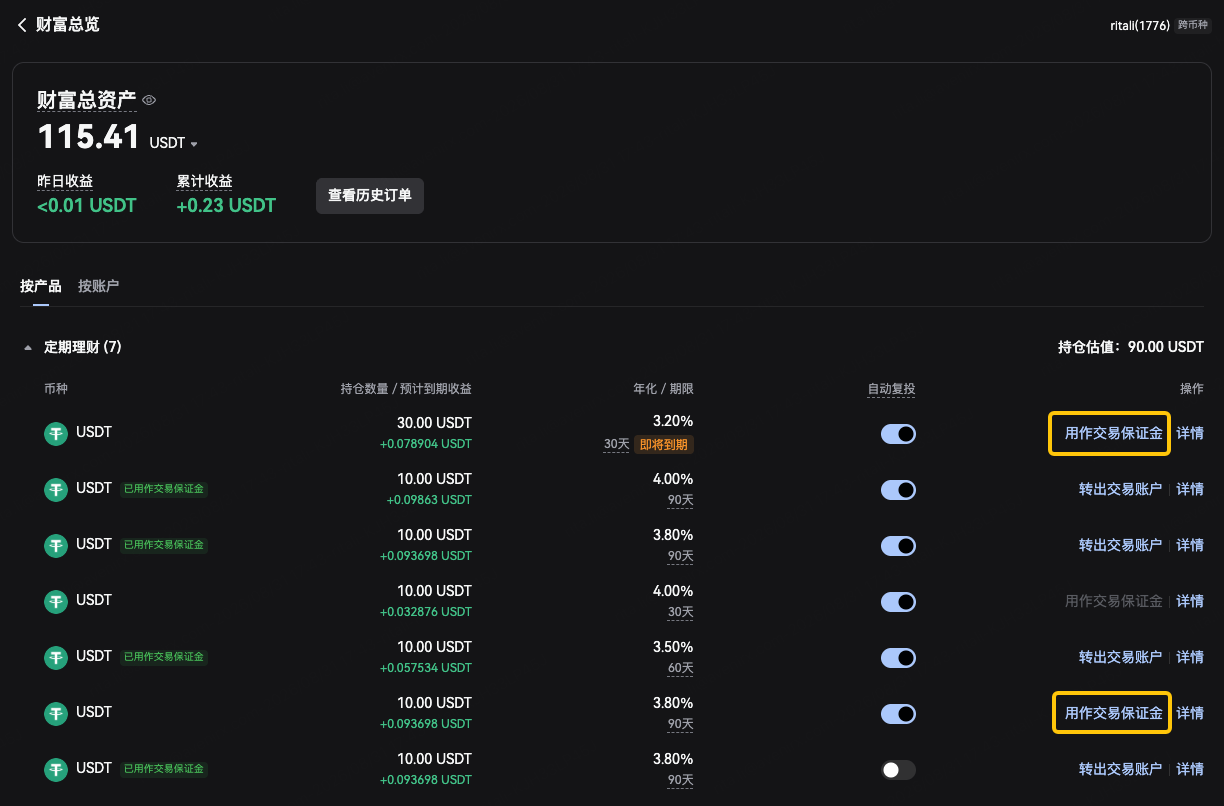Select 用作交易保证金 in the 3.80% row
Screen dimensions: 1224x806
(1113, 713)
